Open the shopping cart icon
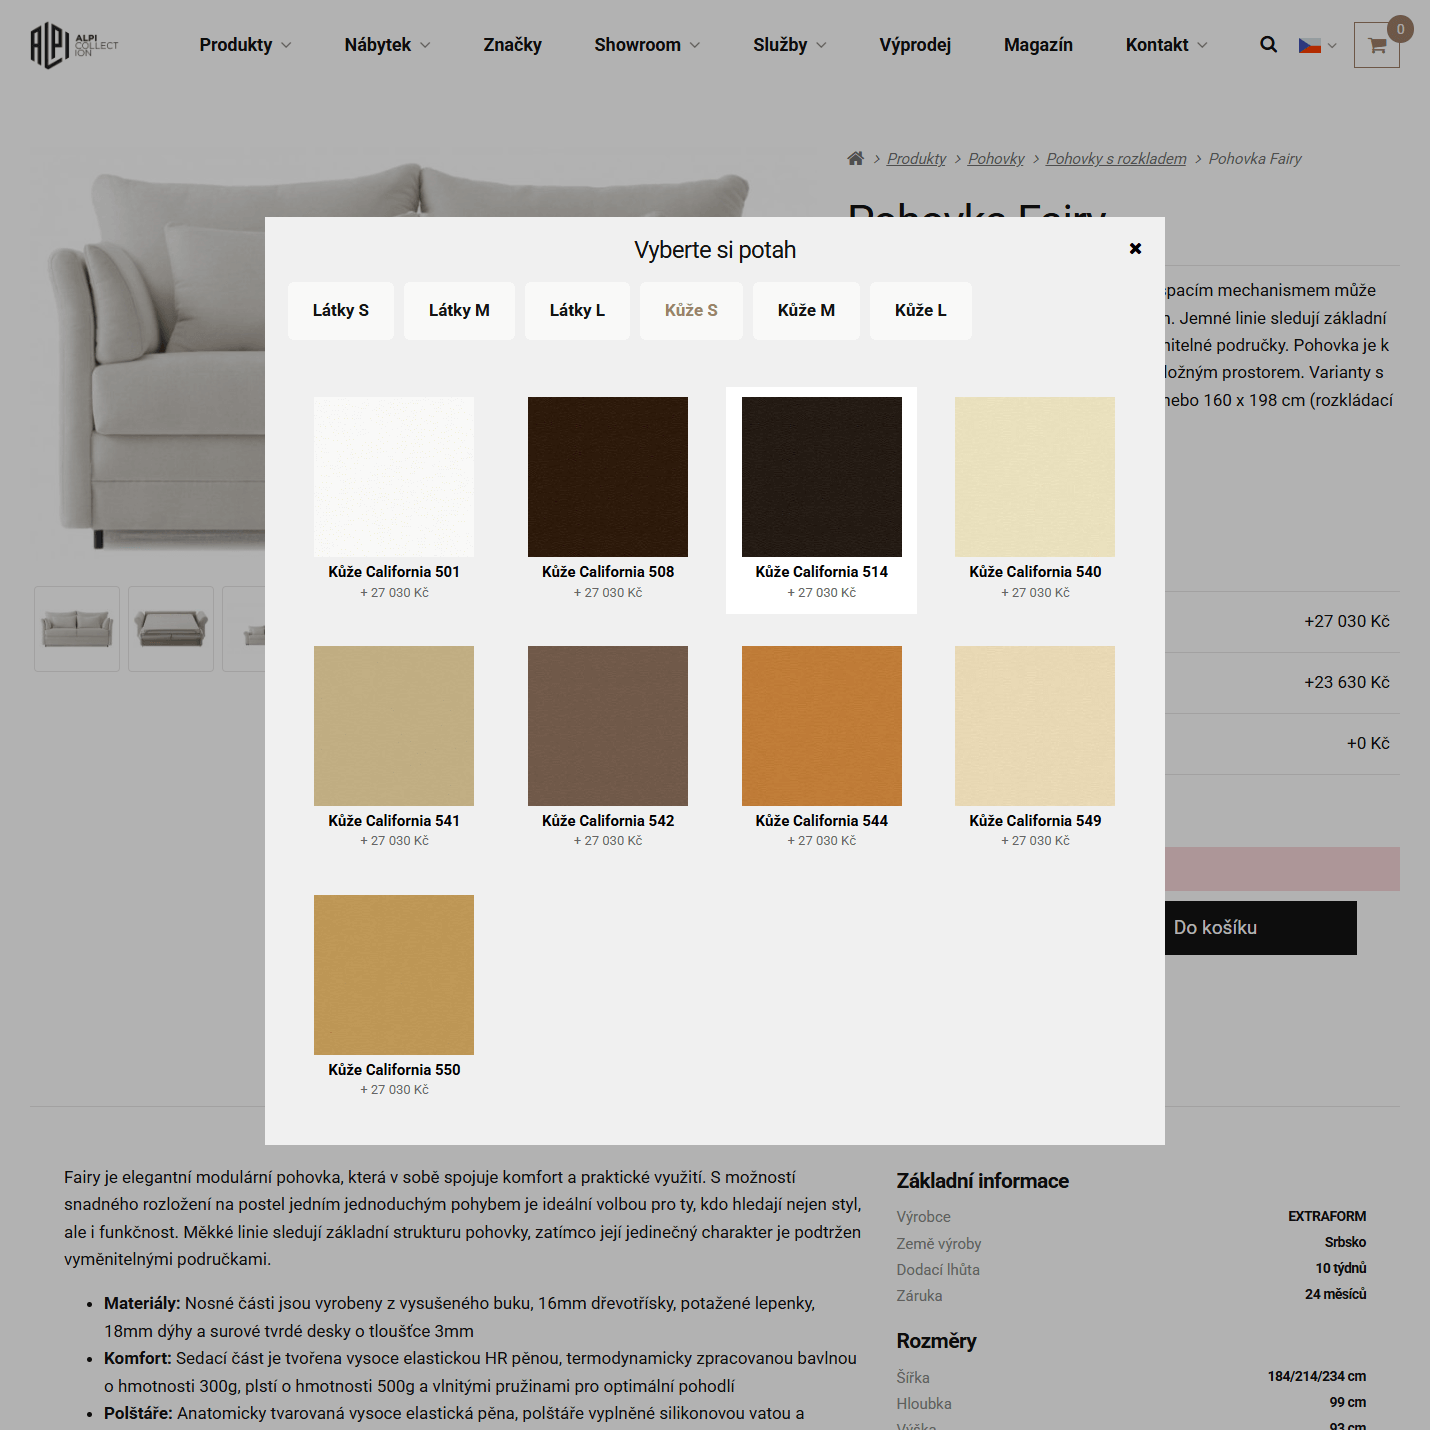This screenshot has height=1430, width=1430. tap(1377, 45)
